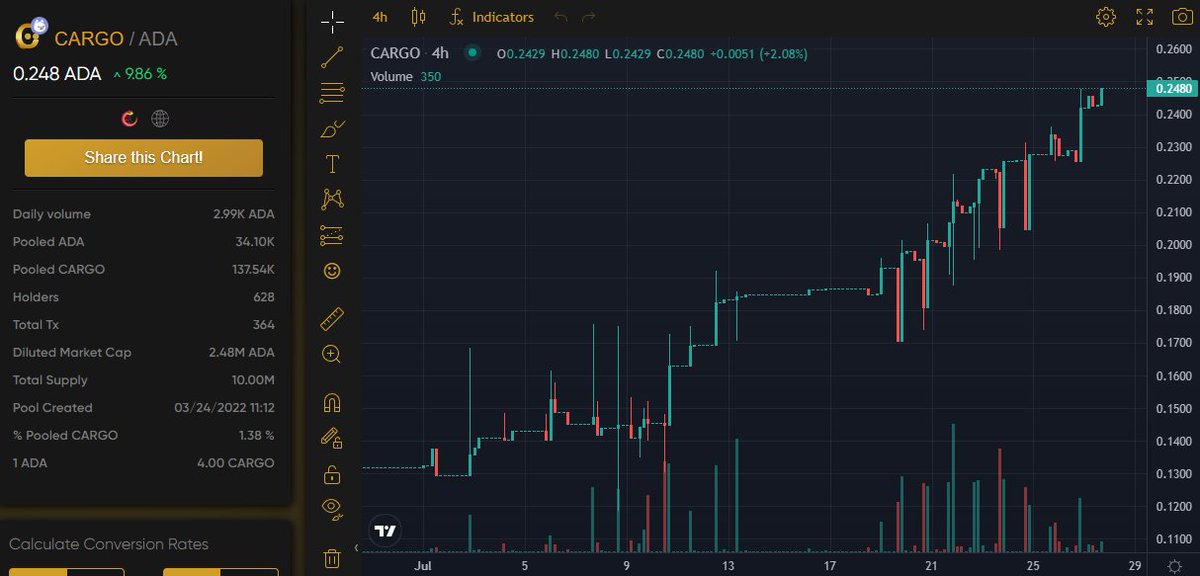
Task: Select the trend line drawing tool
Action: point(332,57)
